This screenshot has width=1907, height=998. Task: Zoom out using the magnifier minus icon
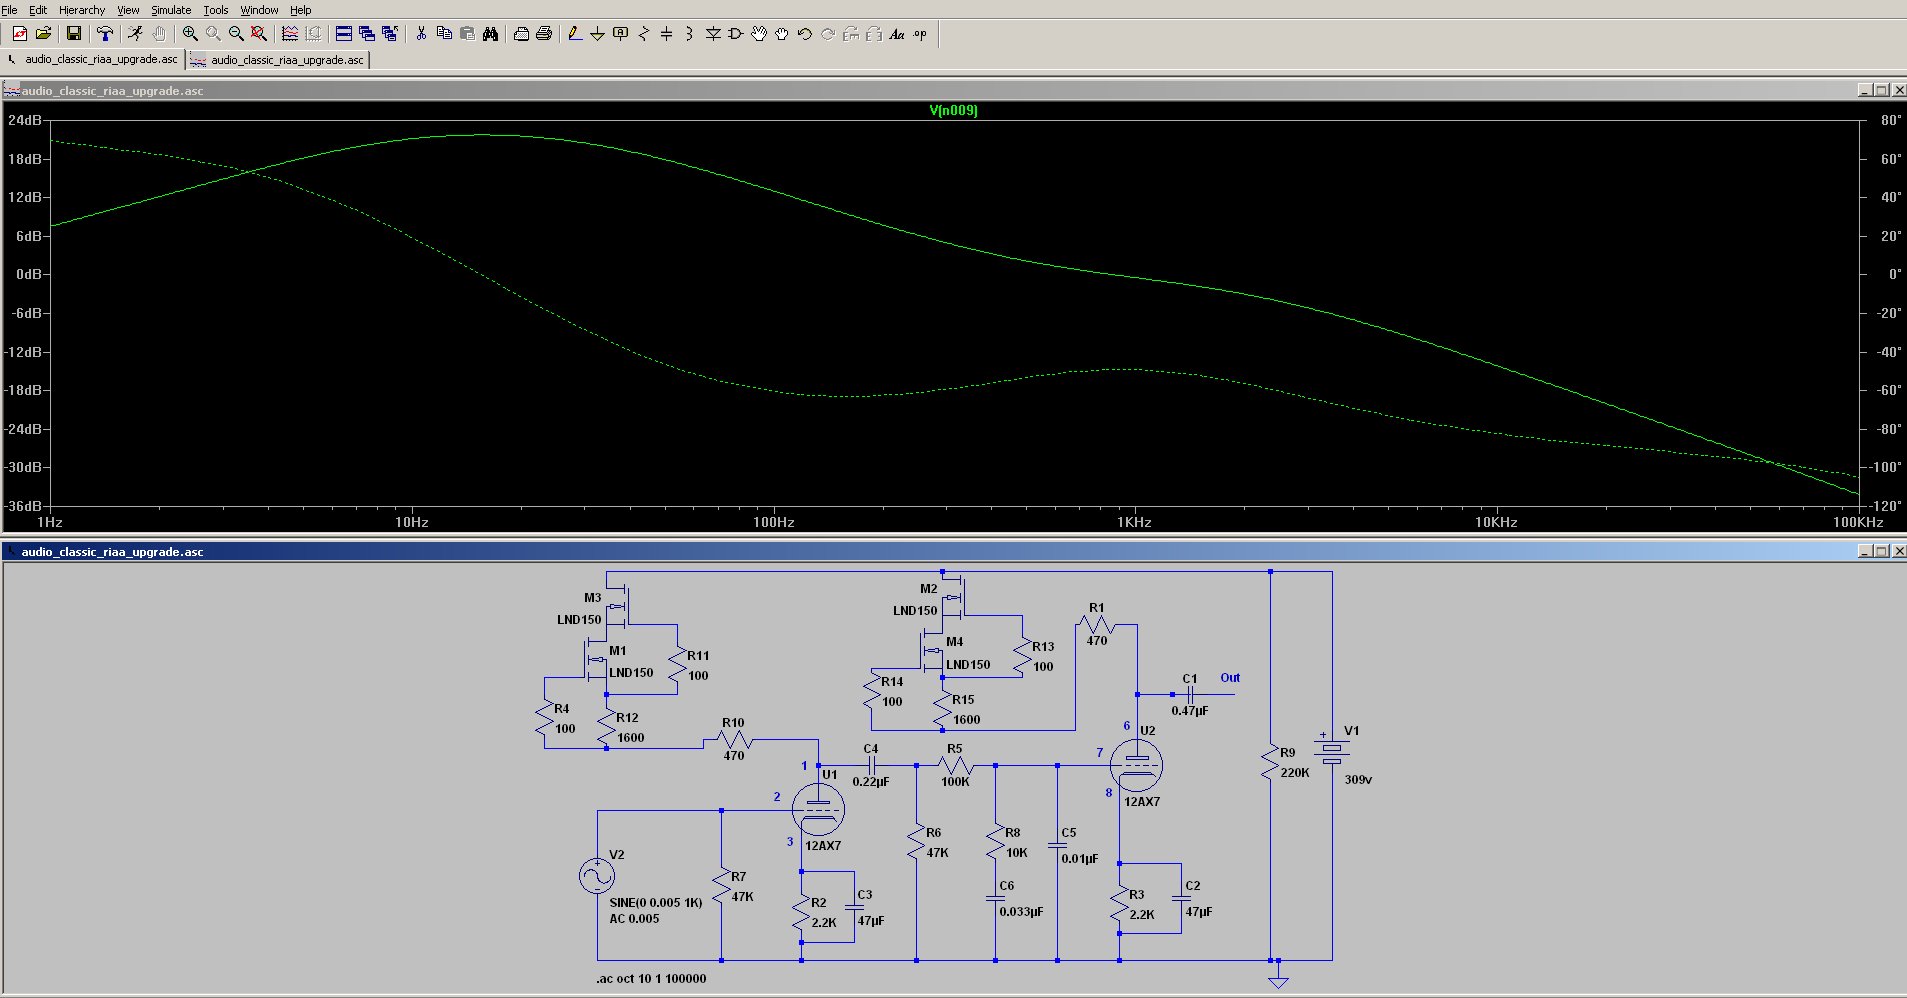(x=236, y=34)
